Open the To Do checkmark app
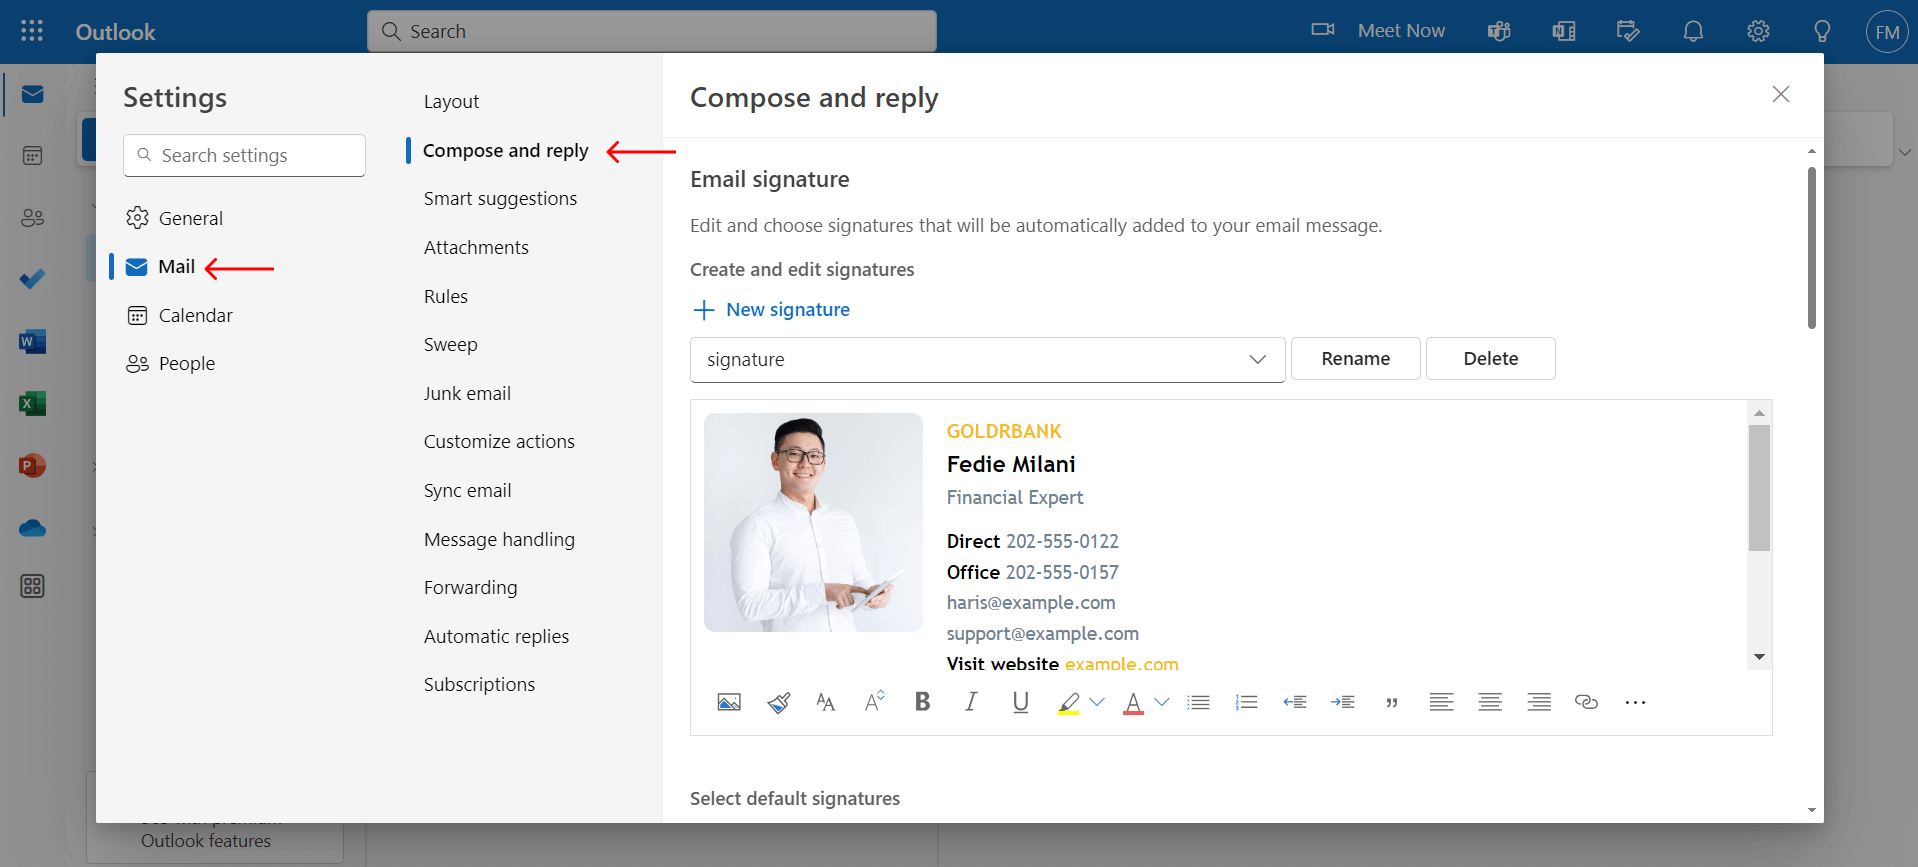Viewport: 1918px width, 867px height. click(32, 279)
